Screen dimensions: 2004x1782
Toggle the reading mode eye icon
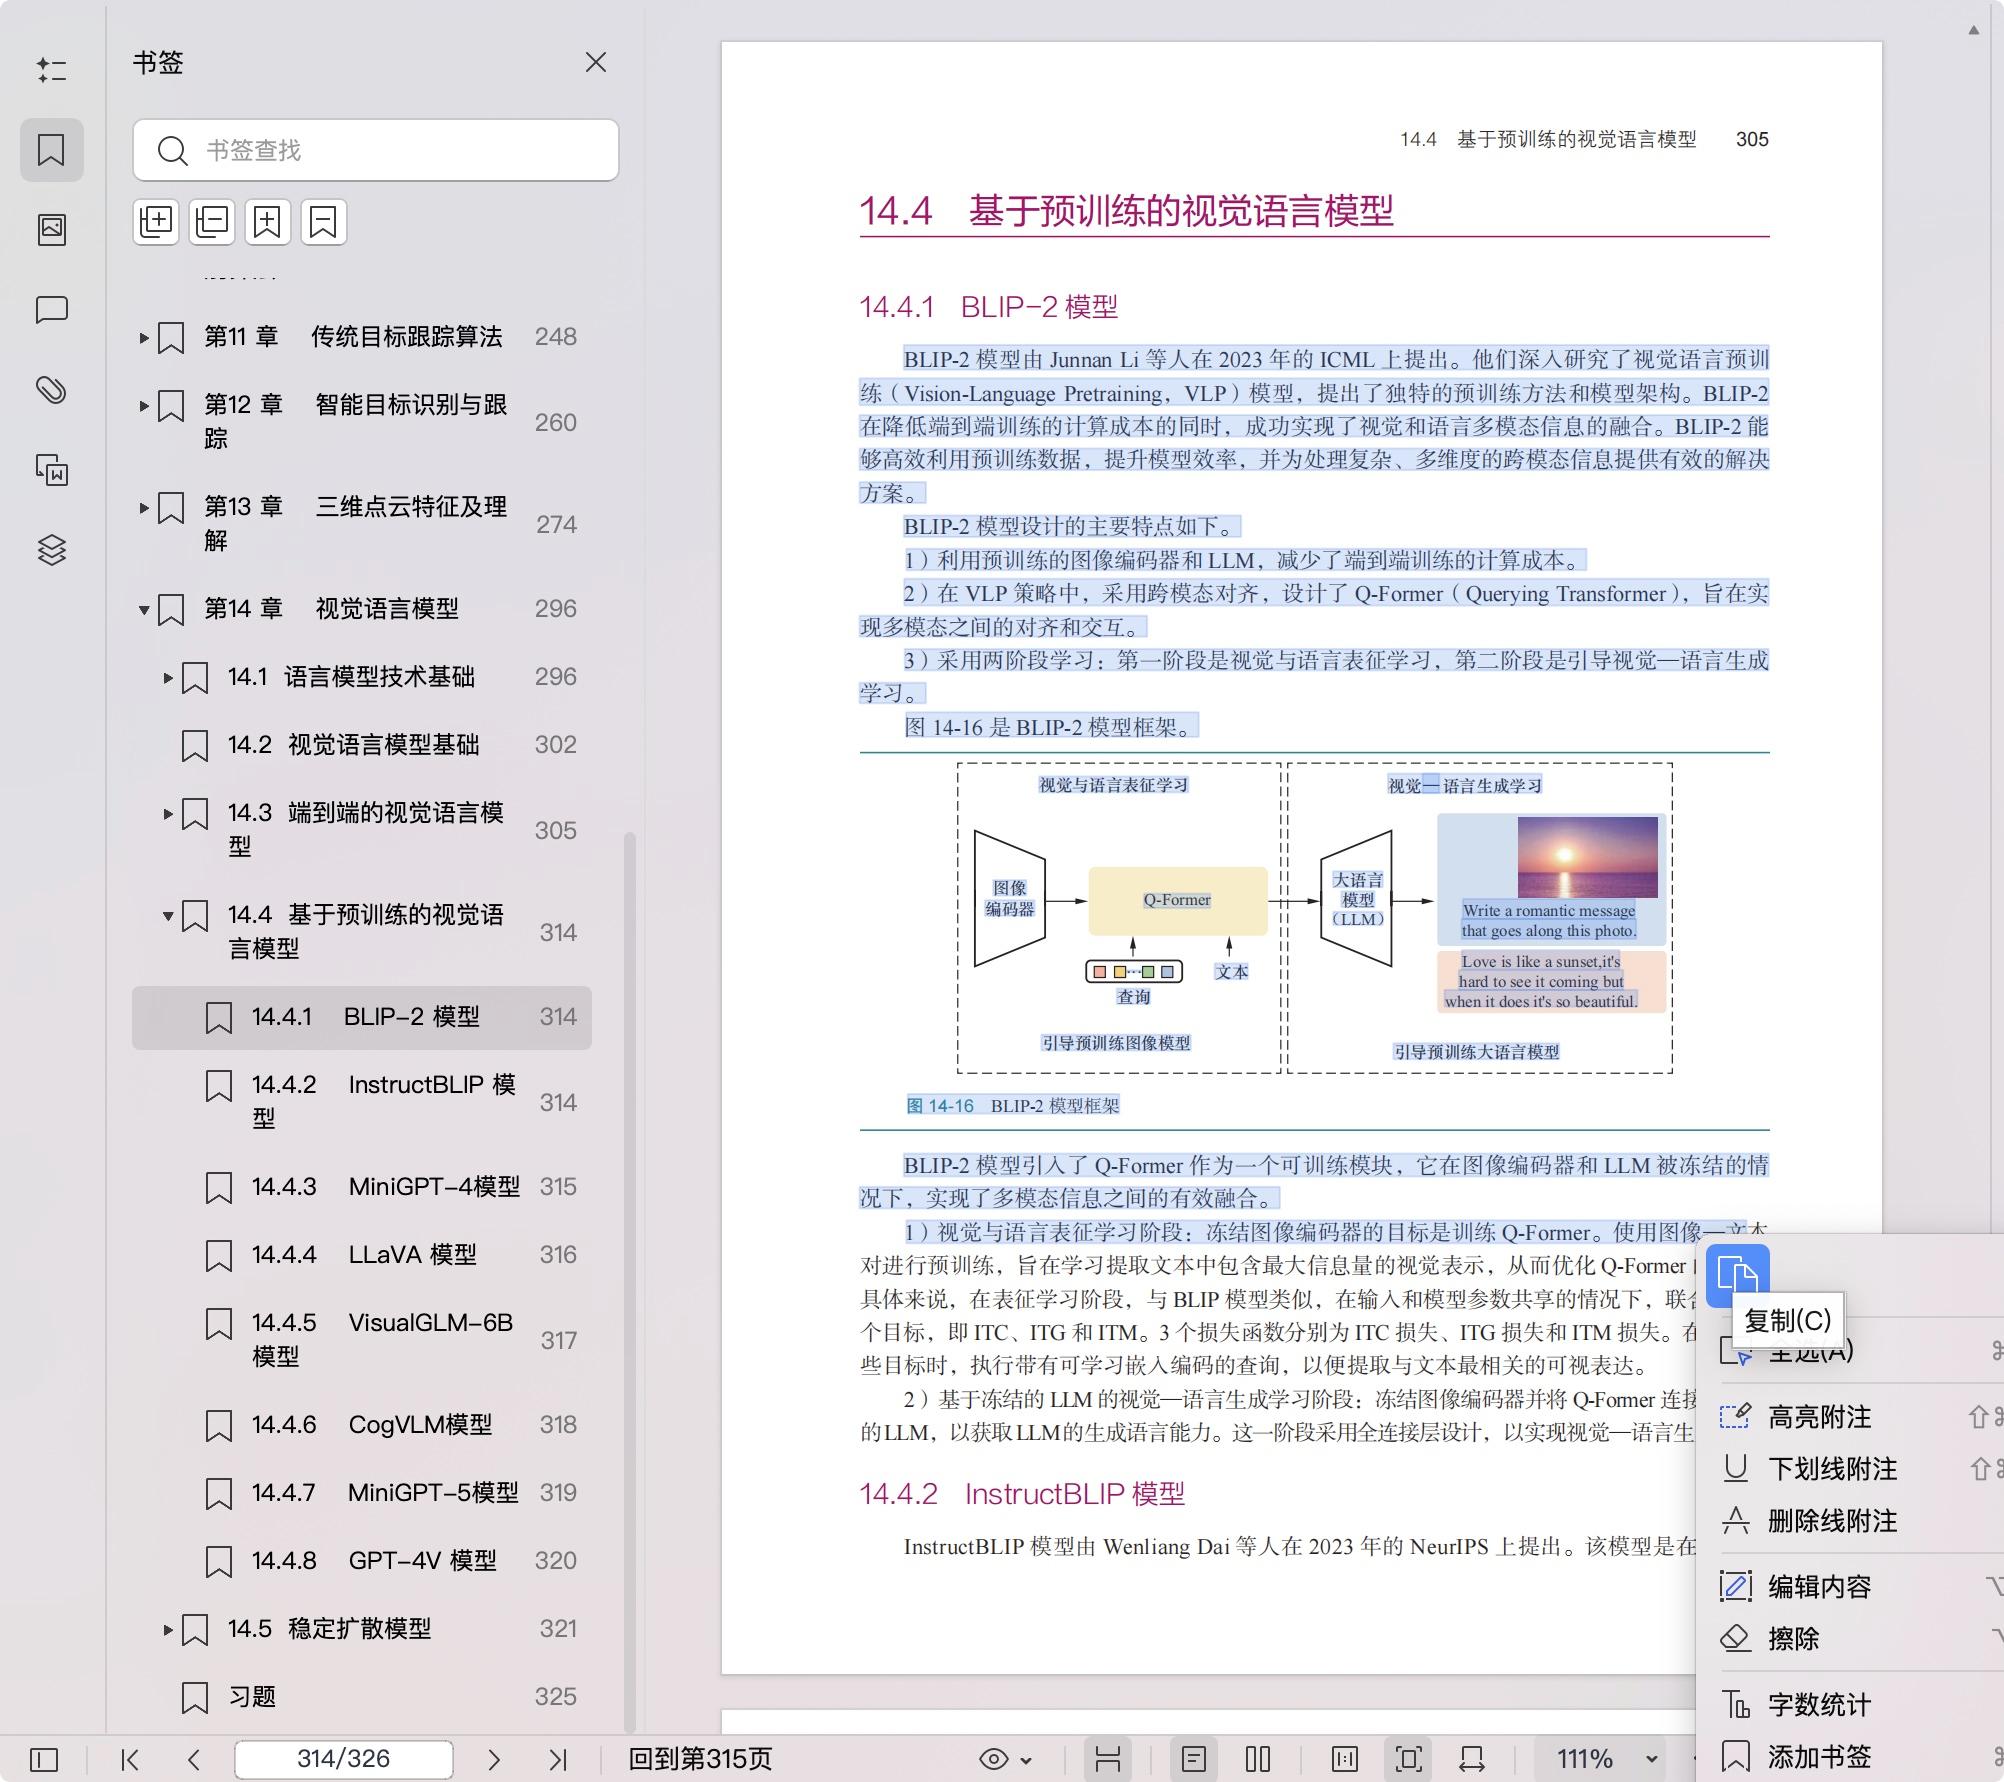tap(995, 1758)
